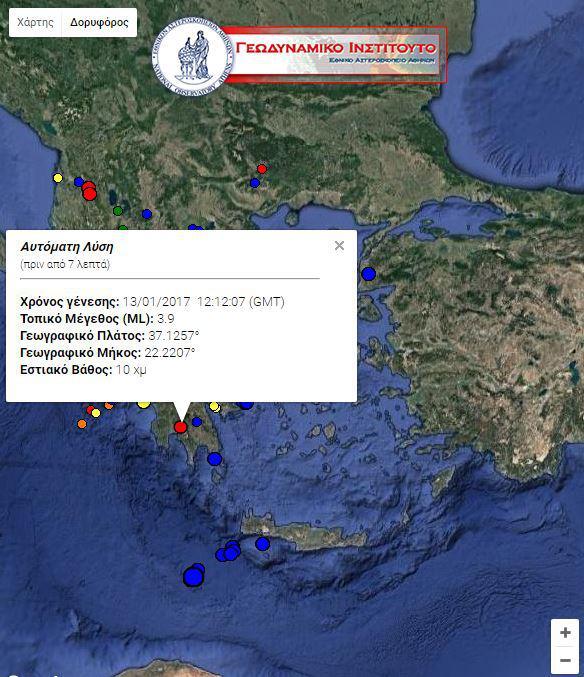The image size is (584, 677).
Task: Click the National Observatory circular seal
Action: tap(193, 56)
